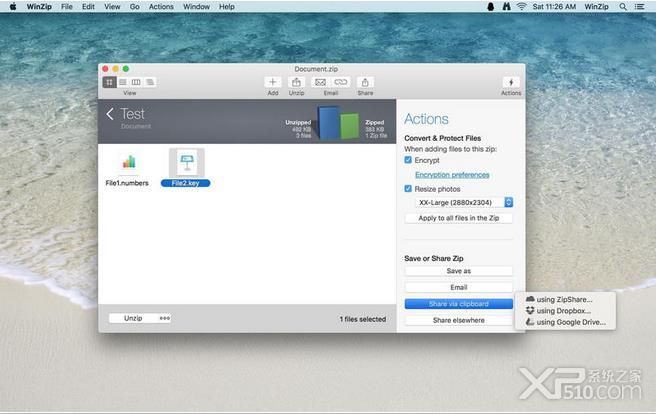Open the View menu

point(112,6)
